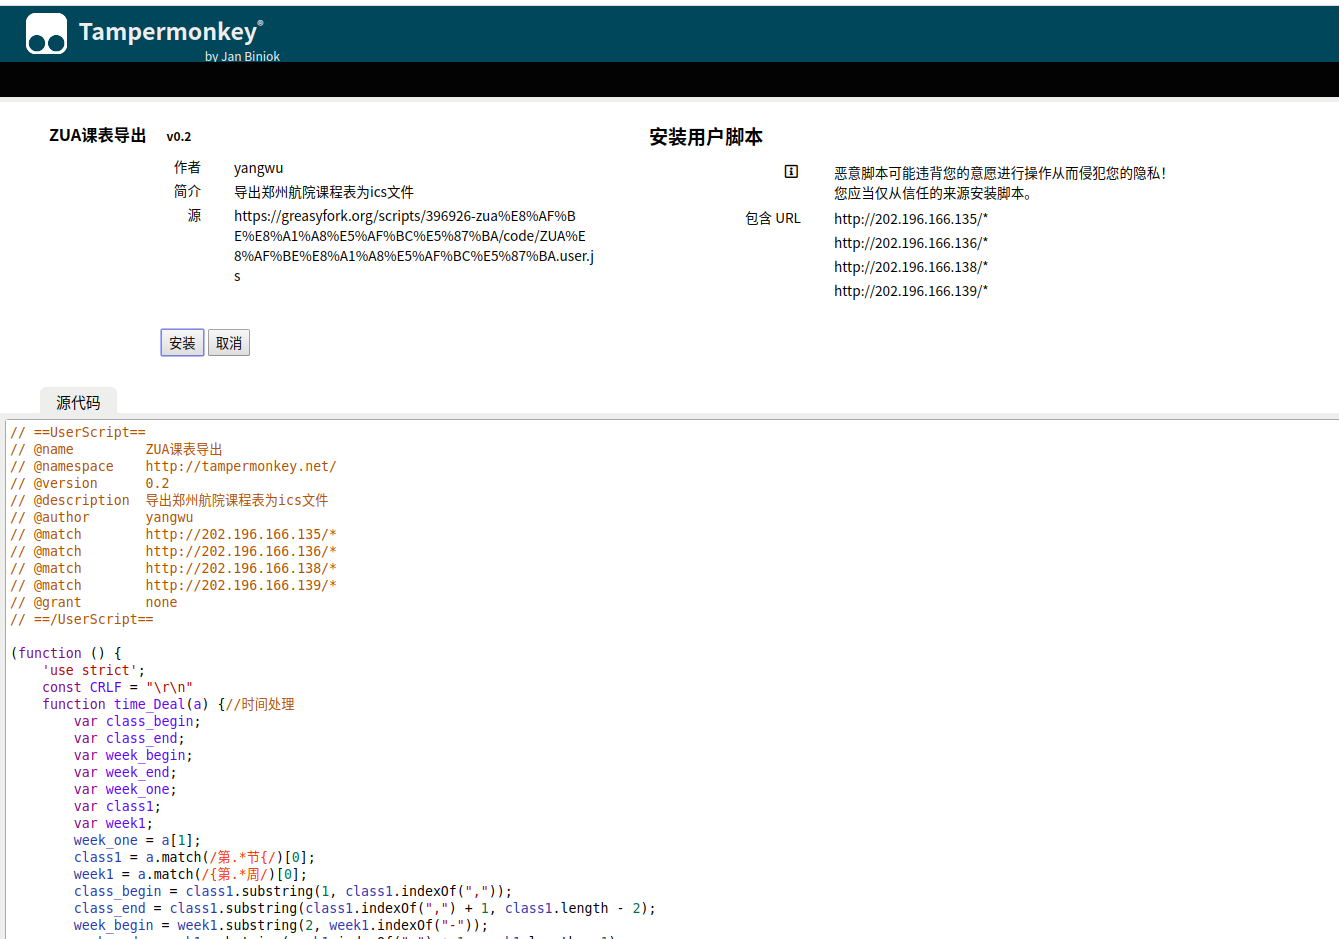Click the '// ==/UserScript==' code line
1339x939 pixels.
tap(82, 619)
